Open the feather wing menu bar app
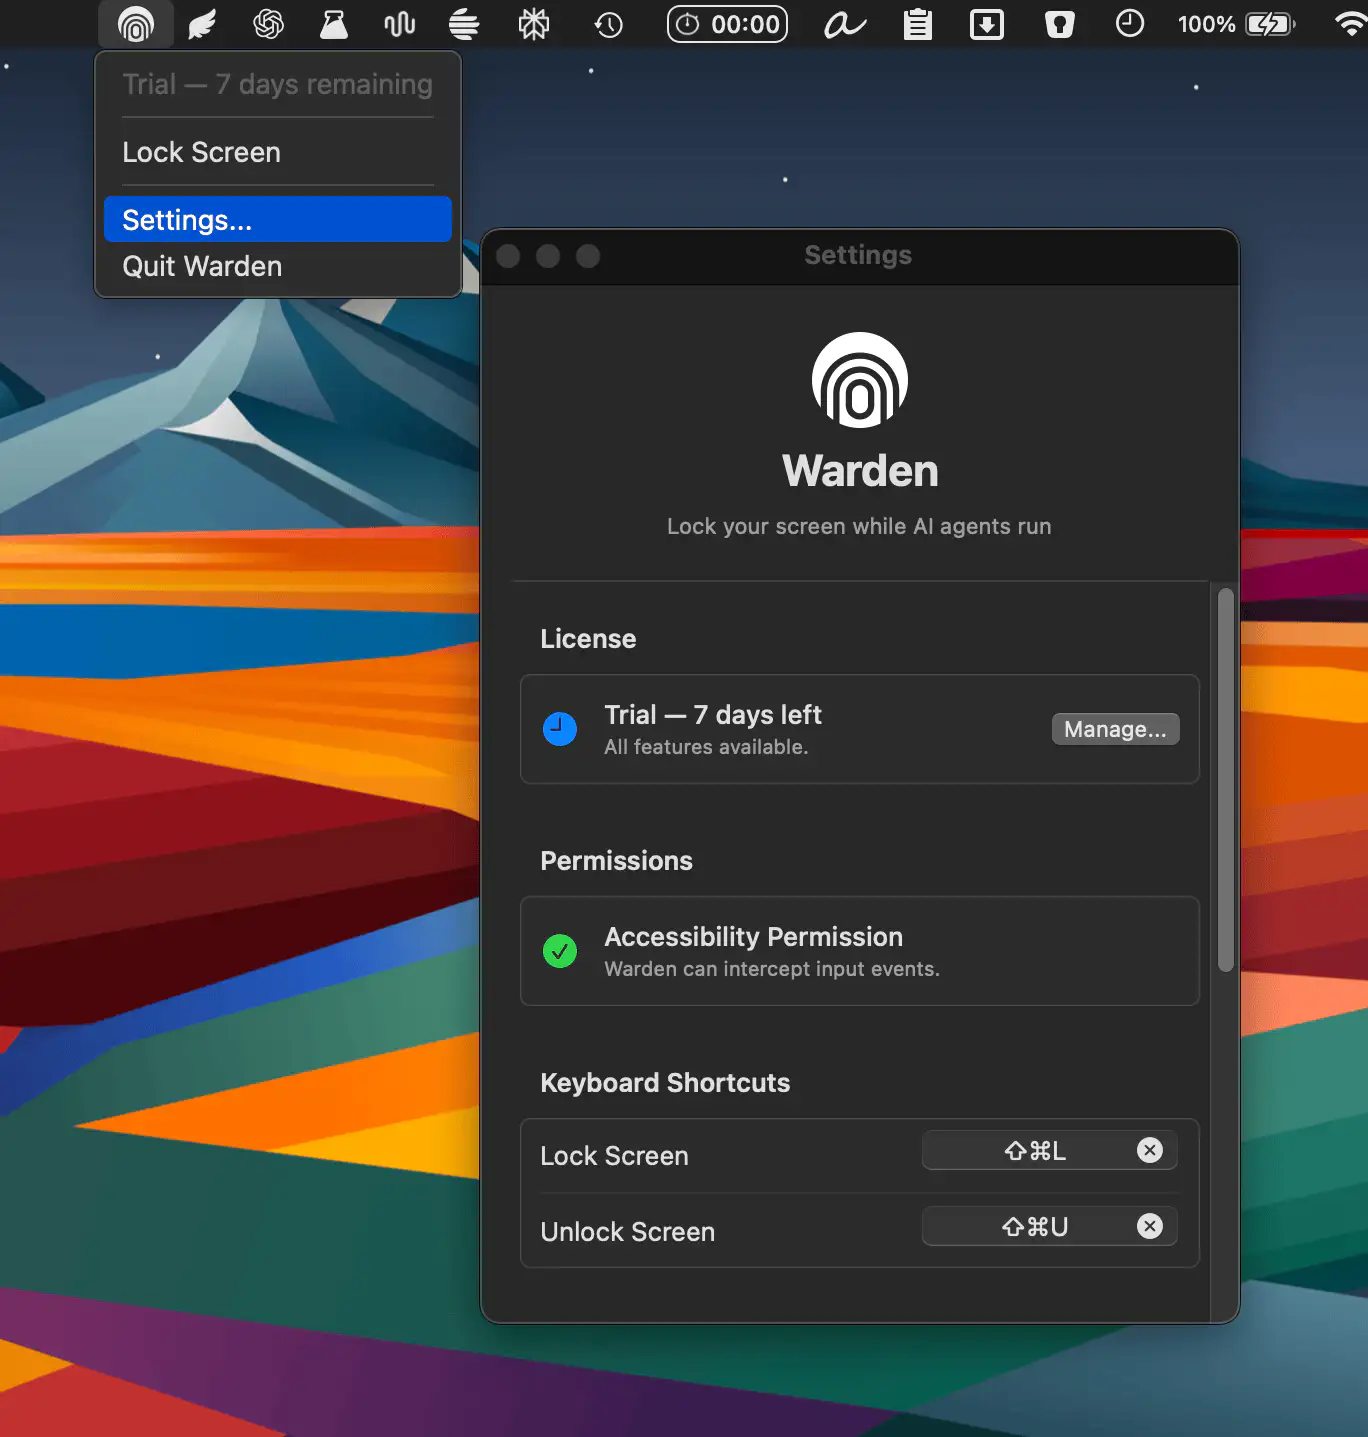 pyautogui.click(x=202, y=24)
